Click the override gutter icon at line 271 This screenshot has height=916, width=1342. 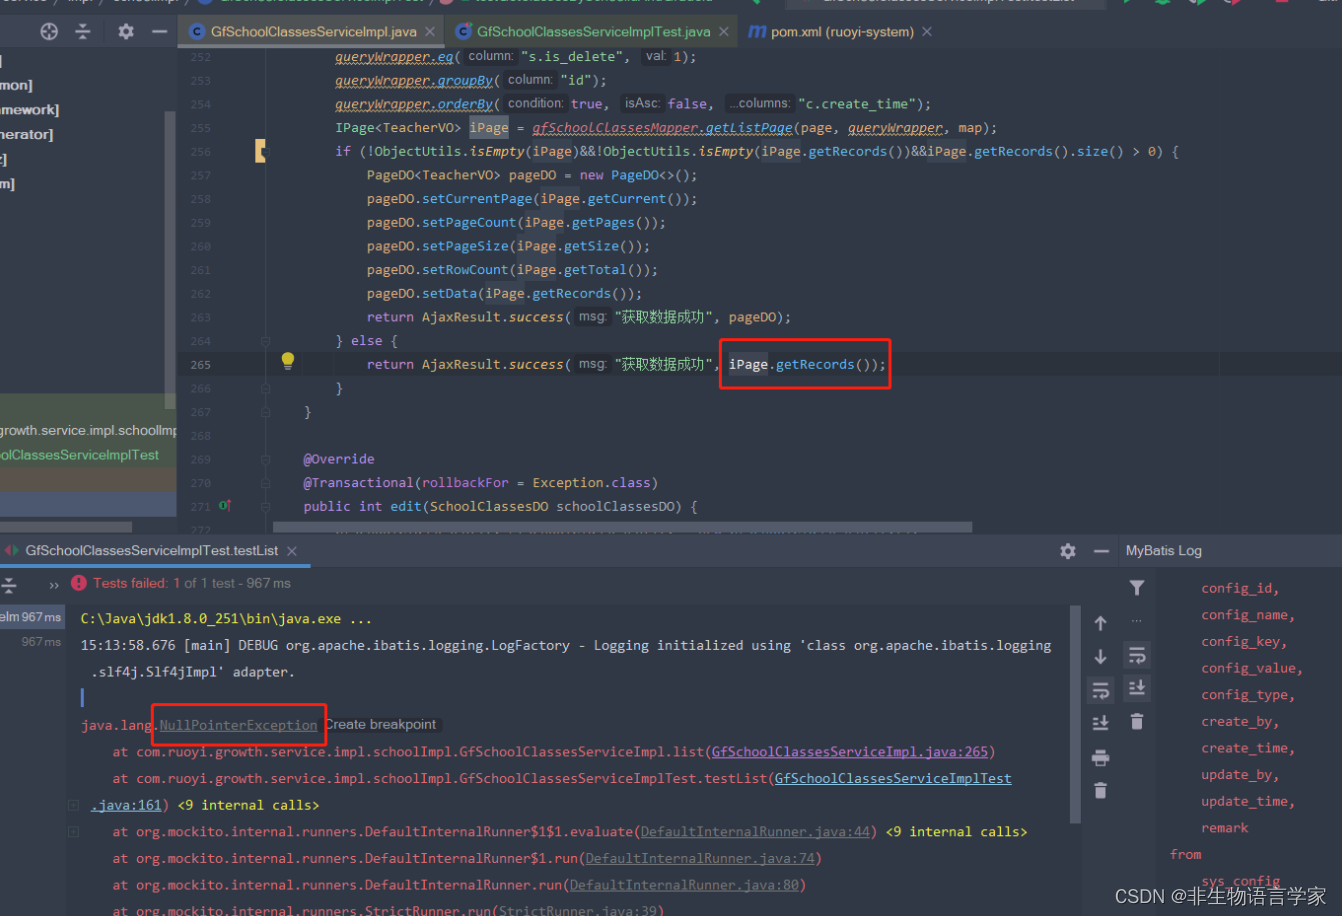click(x=225, y=506)
